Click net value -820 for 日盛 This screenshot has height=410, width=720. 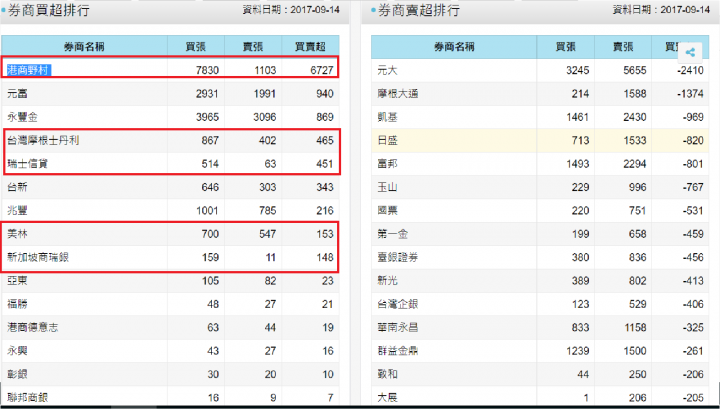pos(693,140)
